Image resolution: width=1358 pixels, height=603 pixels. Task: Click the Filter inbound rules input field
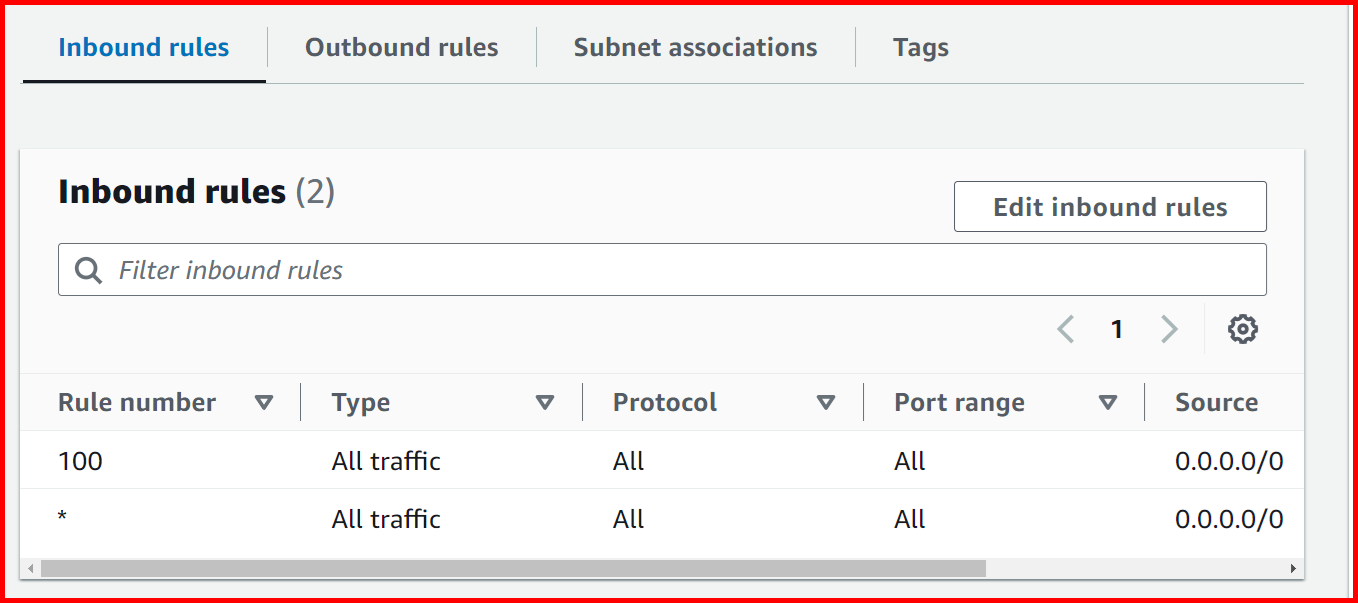click(x=400, y=269)
